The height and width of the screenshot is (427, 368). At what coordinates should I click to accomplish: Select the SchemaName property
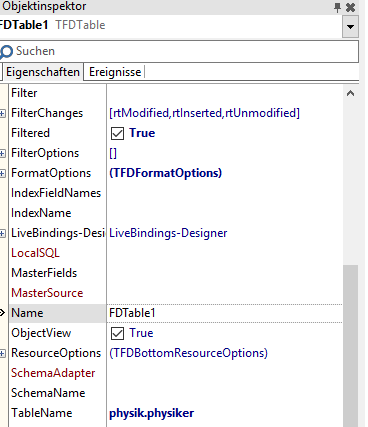coord(48,393)
